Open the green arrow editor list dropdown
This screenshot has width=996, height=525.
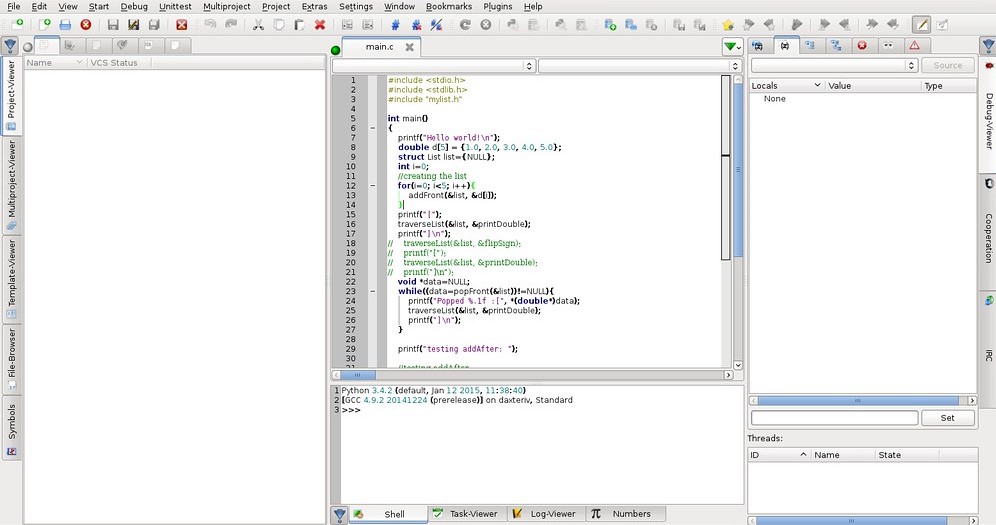[733, 46]
